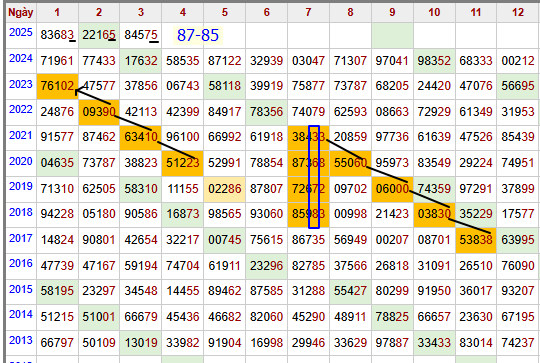Image resolution: width=540 pixels, height=363 pixels.
Task: Click the green cell 74359
Action: [x=434, y=189]
